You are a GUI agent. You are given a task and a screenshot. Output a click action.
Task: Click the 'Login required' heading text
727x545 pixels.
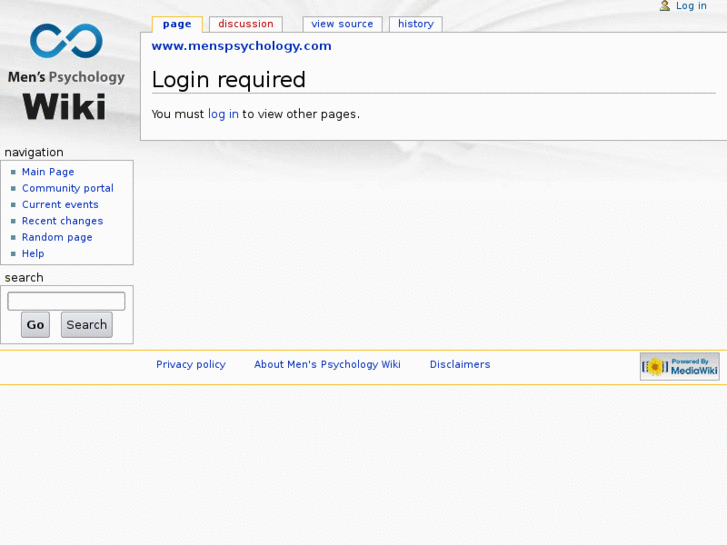[229, 80]
